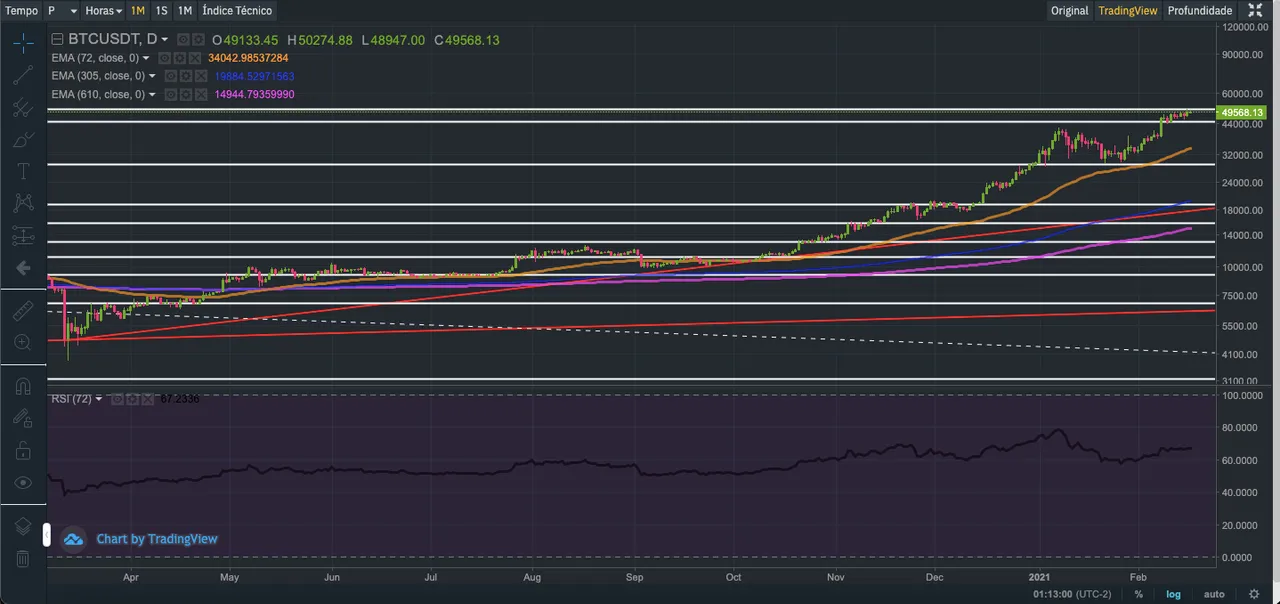Open the Horas timeframe dropdown
Image resolution: width=1280 pixels, height=604 pixels.
point(104,10)
